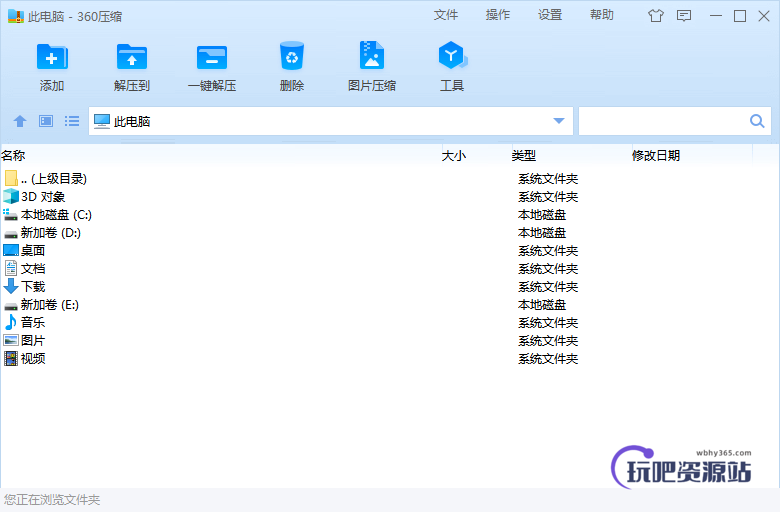Viewport: 780px width, 512px height.
Task: Select the 图片 name text
Action: point(33,340)
